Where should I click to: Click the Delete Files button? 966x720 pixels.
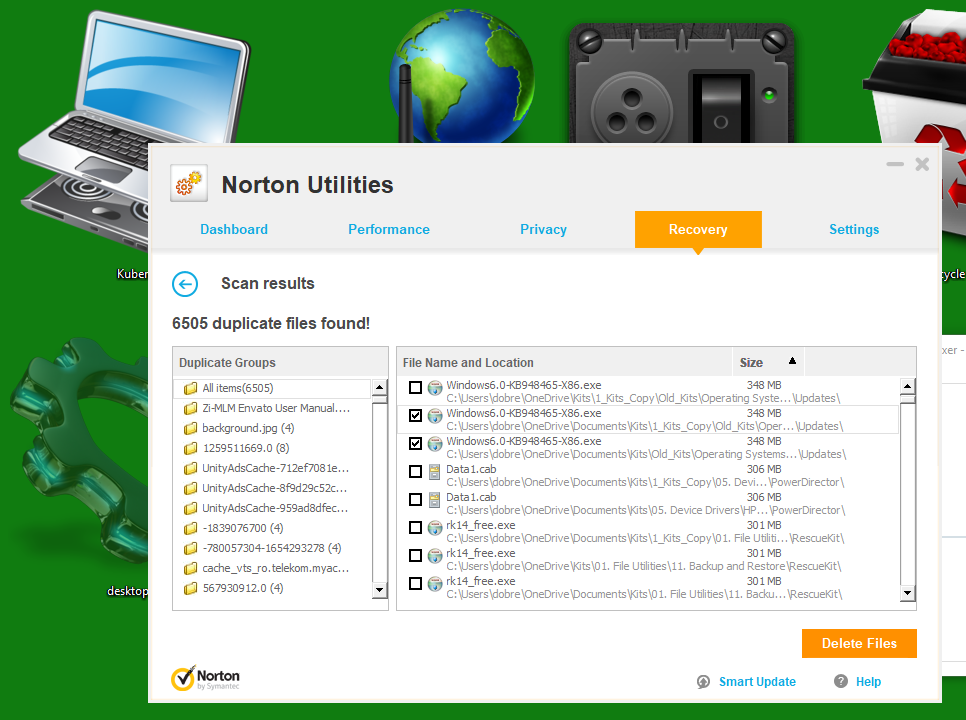(x=859, y=644)
